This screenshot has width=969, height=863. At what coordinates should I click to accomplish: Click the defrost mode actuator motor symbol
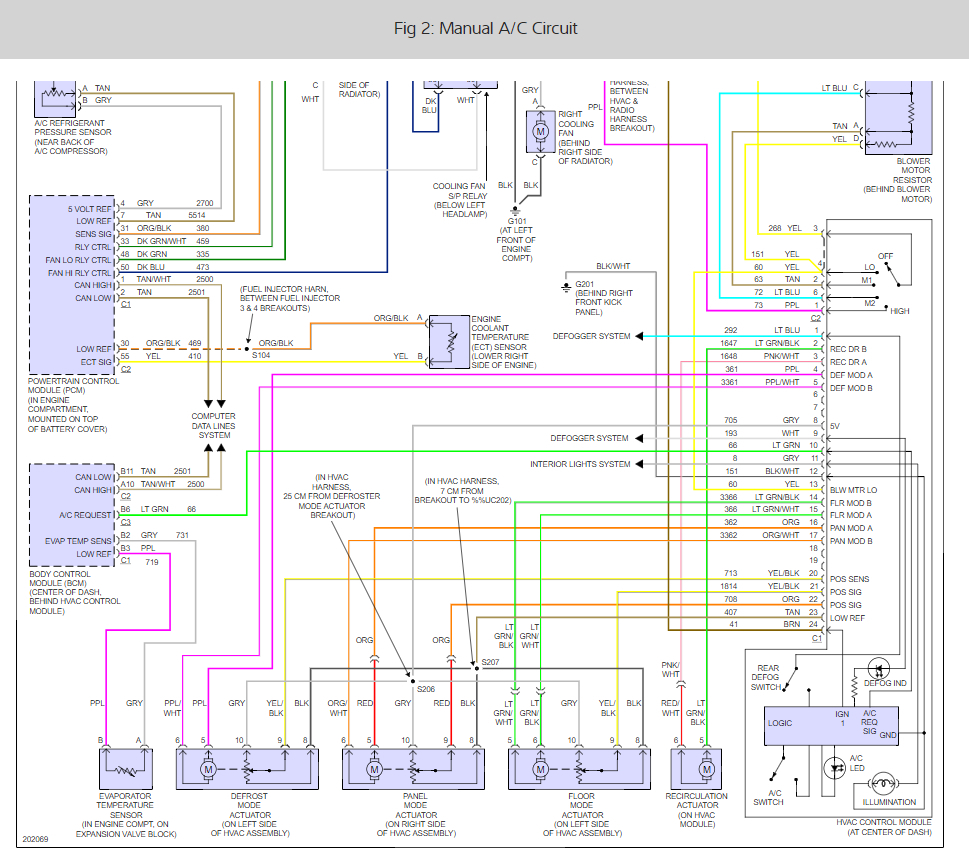click(208, 770)
